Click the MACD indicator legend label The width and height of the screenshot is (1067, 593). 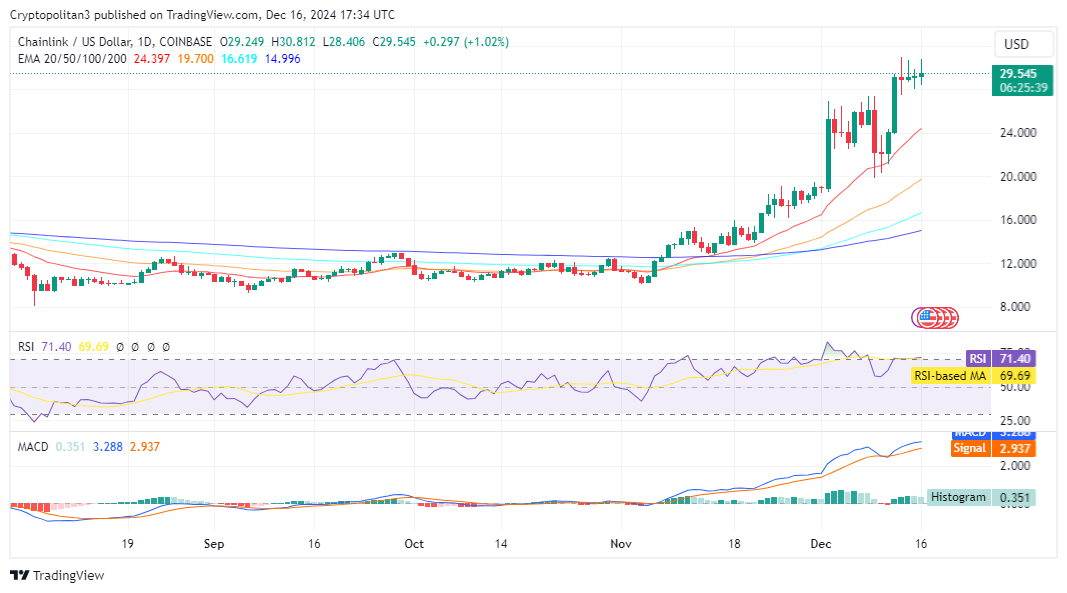33,447
